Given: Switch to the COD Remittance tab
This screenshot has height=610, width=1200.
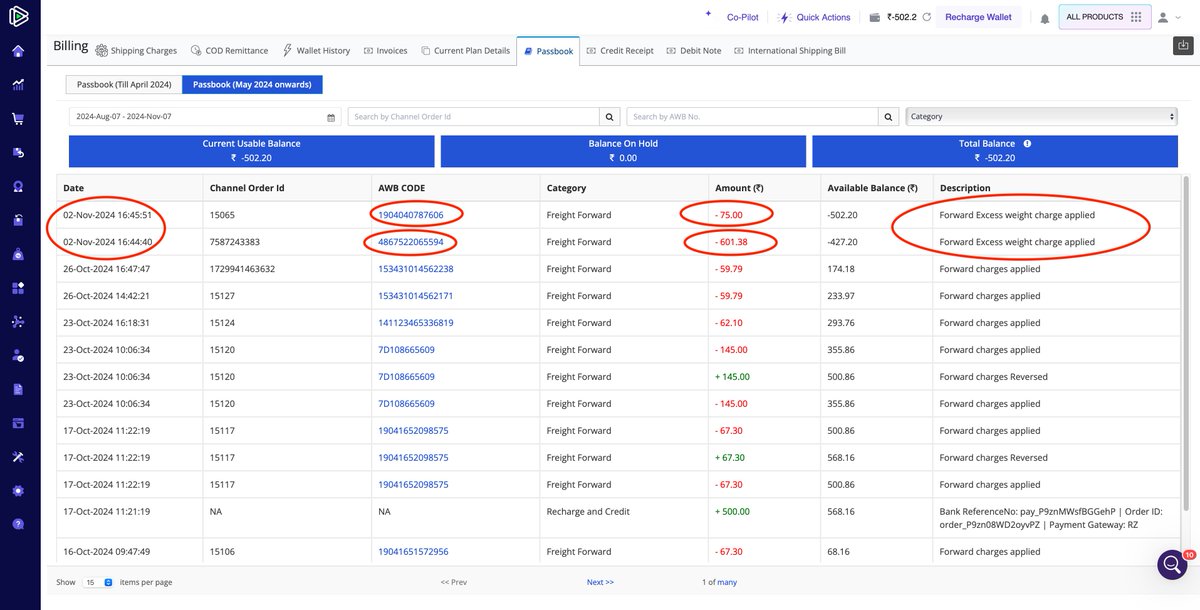Looking at the screenshot, I should (x=229, y=51).
